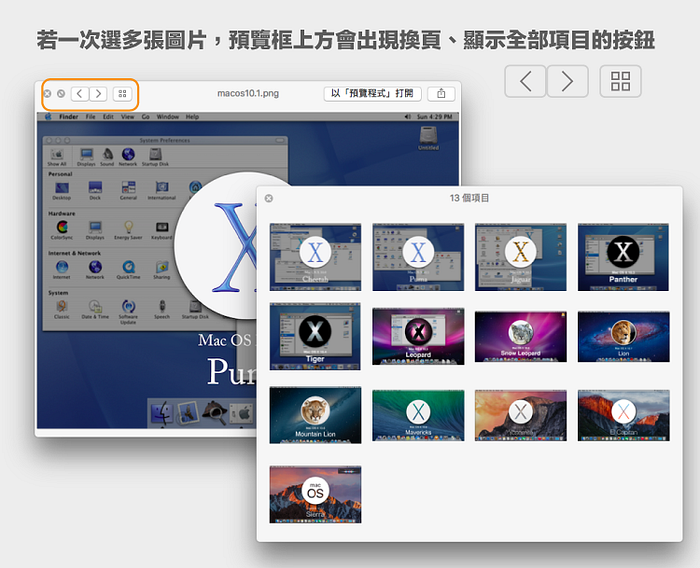The height and width of the screenshot is (568, 700).
Task: Select the Mavericks thumbnail
Action: click(418, 415)
